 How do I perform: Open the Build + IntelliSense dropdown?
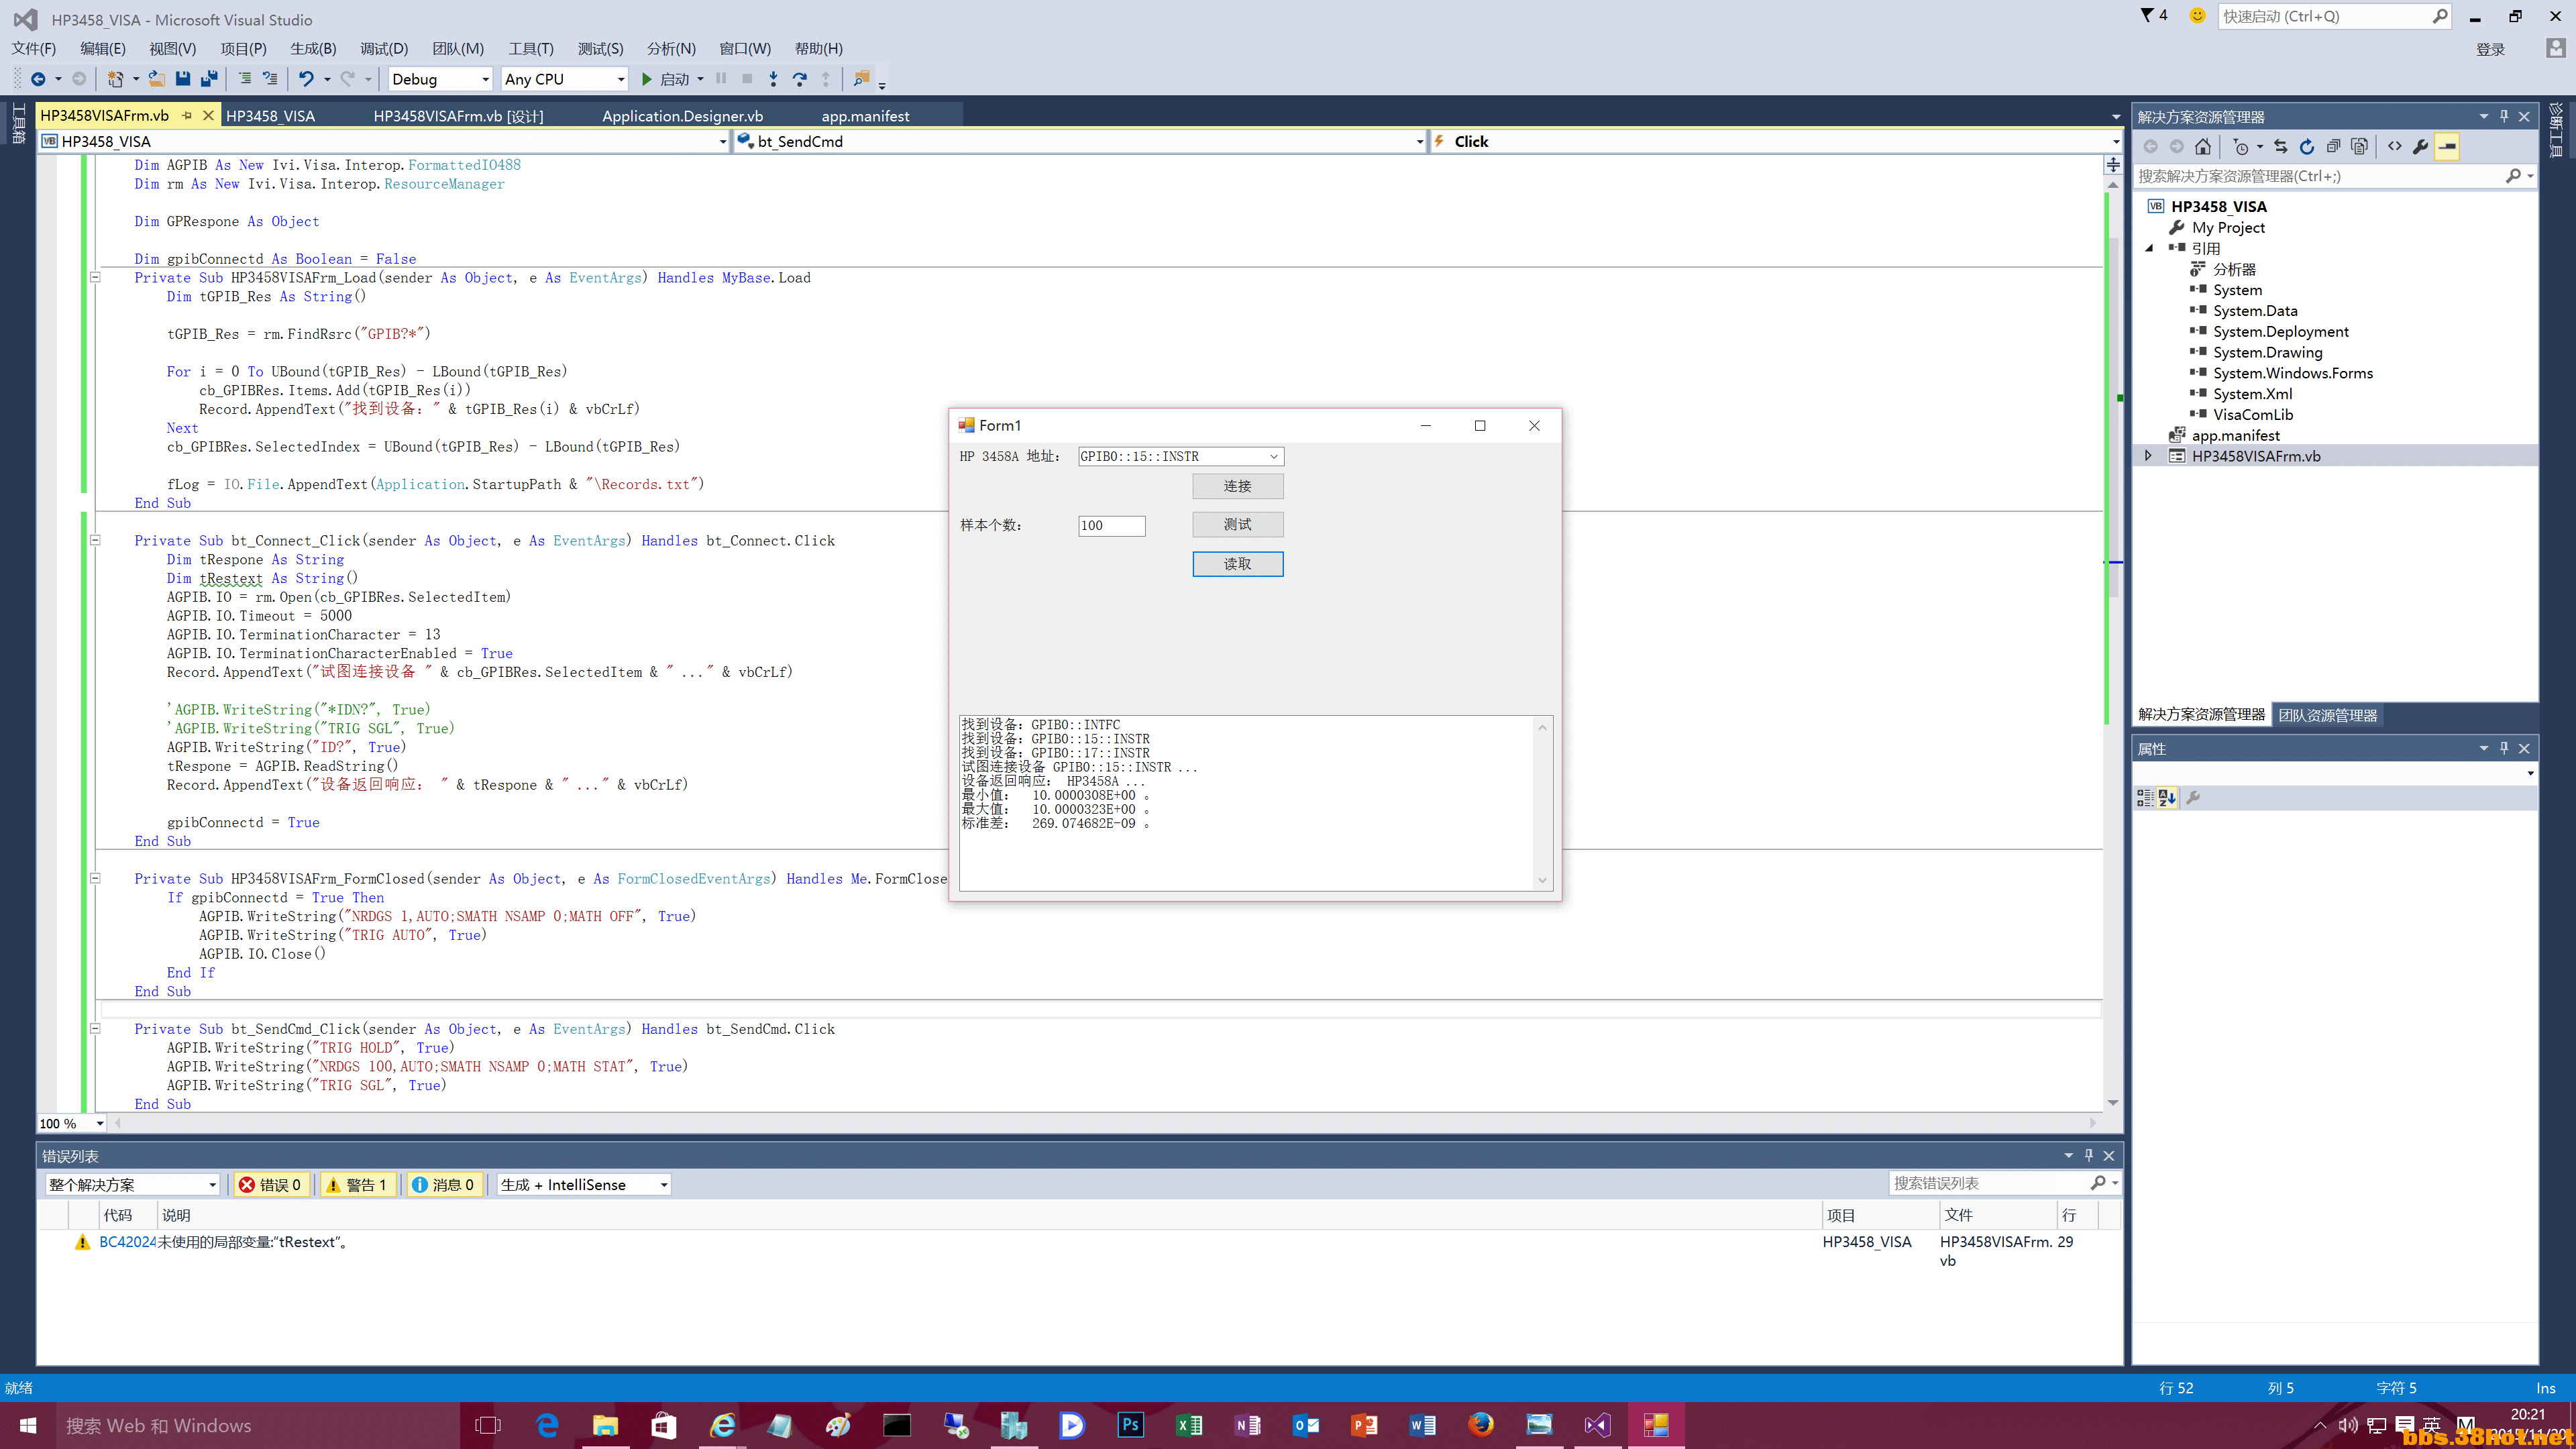(x=583, y=1184)
